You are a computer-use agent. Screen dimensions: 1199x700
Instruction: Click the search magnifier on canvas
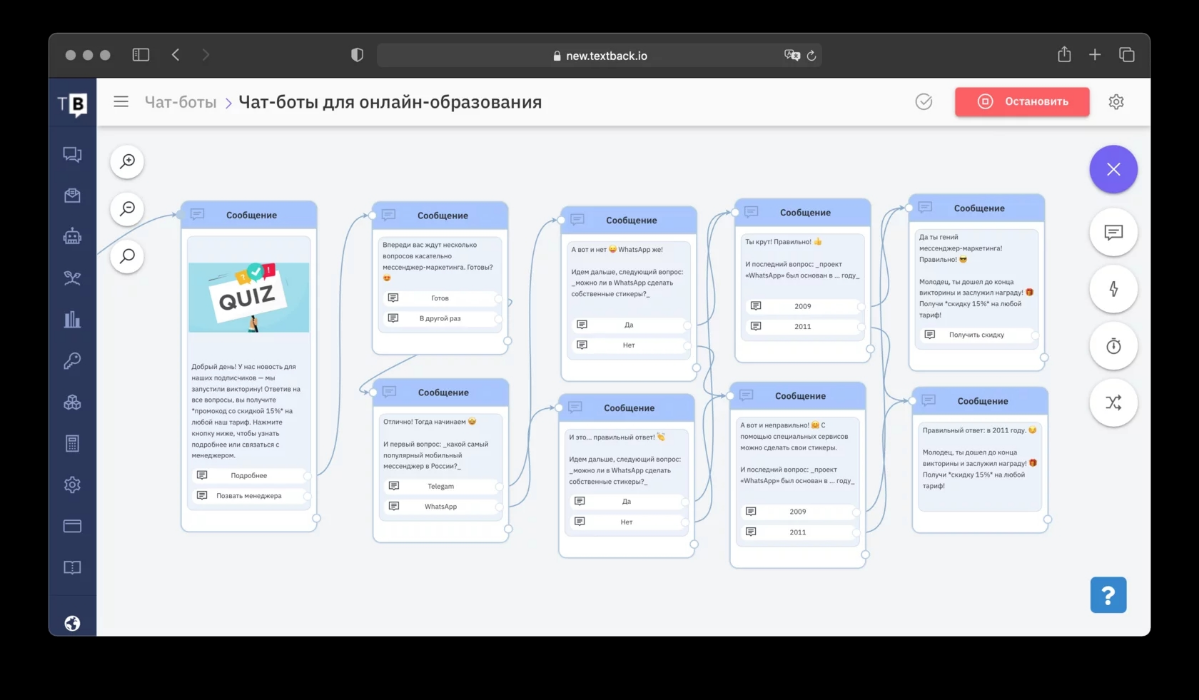tap(128, 256)
